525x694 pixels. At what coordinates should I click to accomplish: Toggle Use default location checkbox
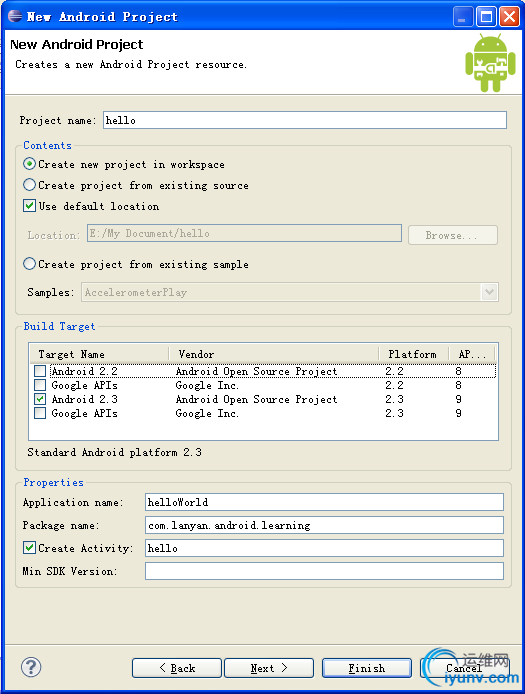30,206
